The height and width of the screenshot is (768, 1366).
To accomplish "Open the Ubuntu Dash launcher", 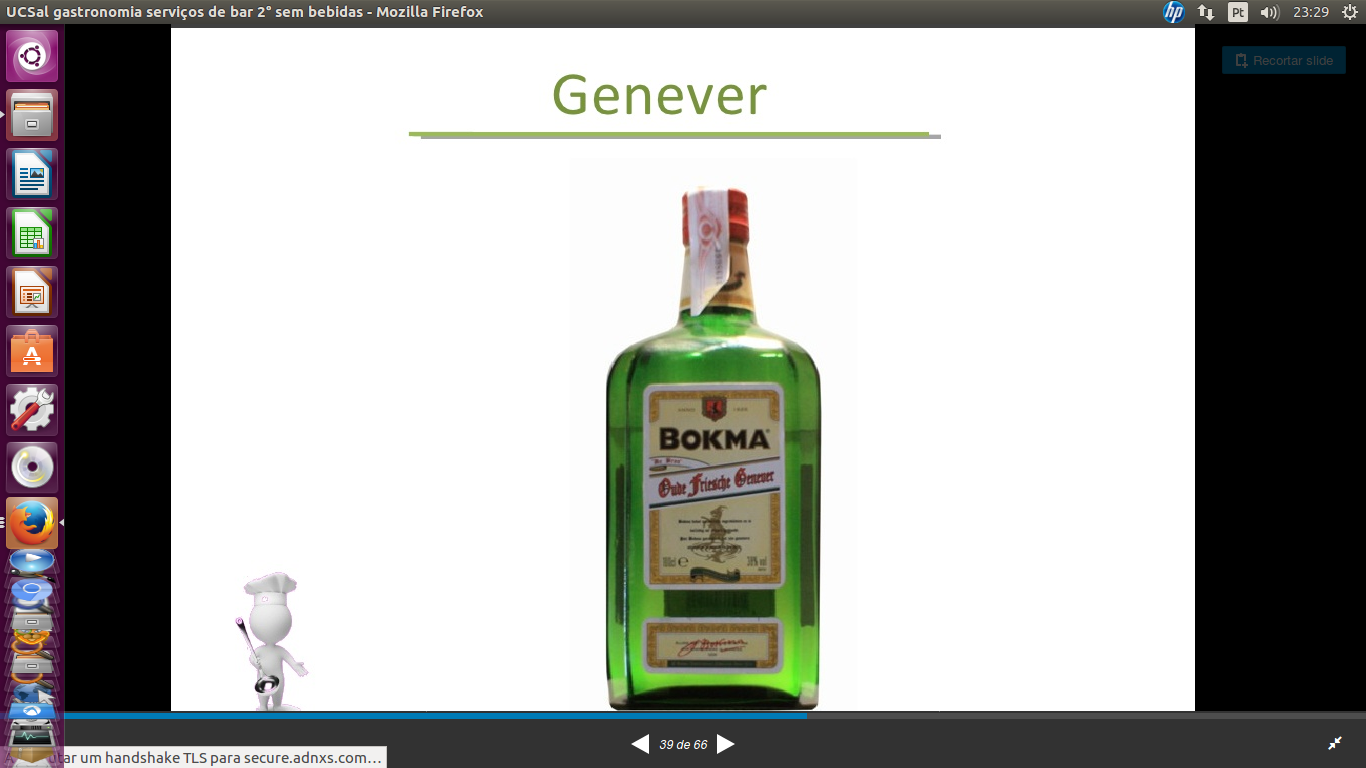I will click(x=32, y=56).
